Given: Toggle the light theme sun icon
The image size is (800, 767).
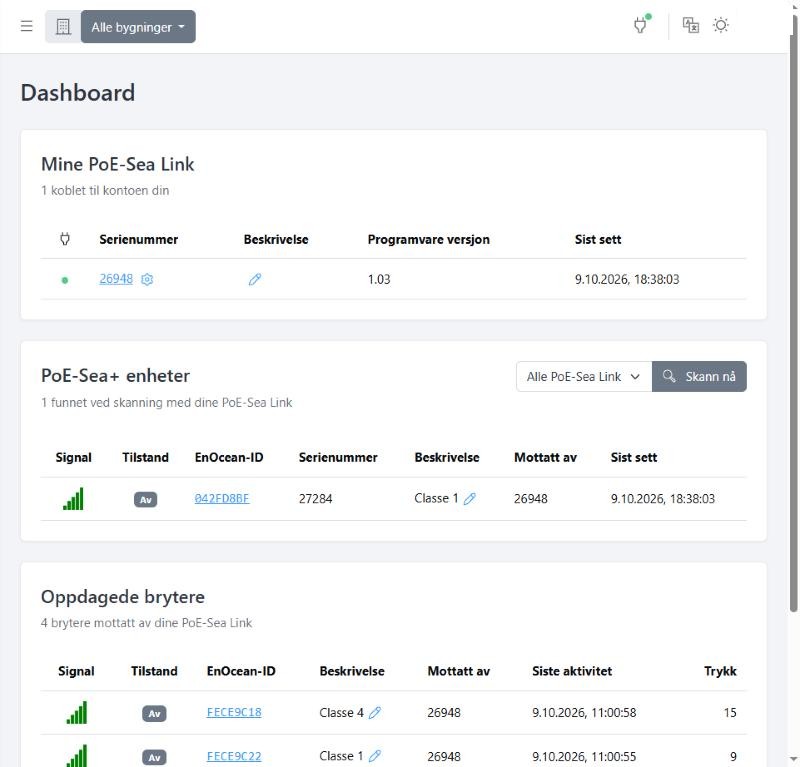Looking at the screenshot, I should click(x=720, y=25).
